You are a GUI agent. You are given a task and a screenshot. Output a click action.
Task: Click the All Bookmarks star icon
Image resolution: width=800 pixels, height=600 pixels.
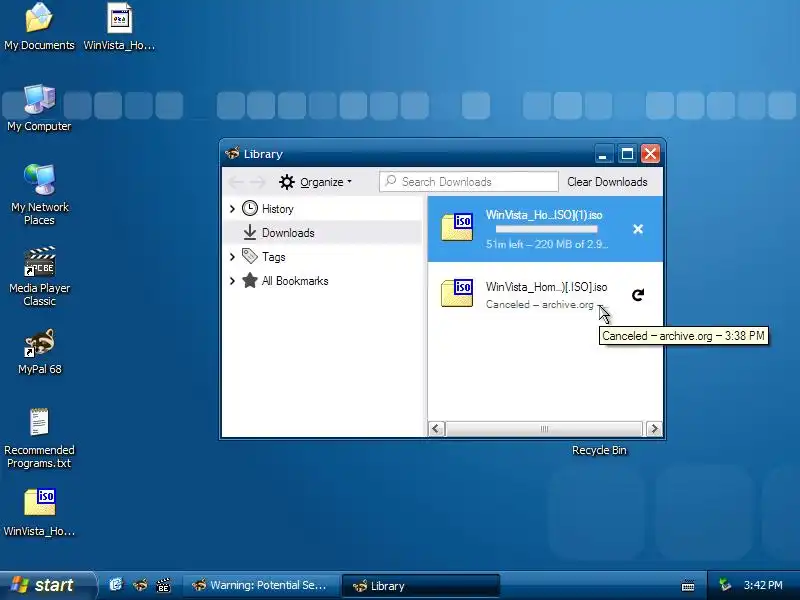249,280
